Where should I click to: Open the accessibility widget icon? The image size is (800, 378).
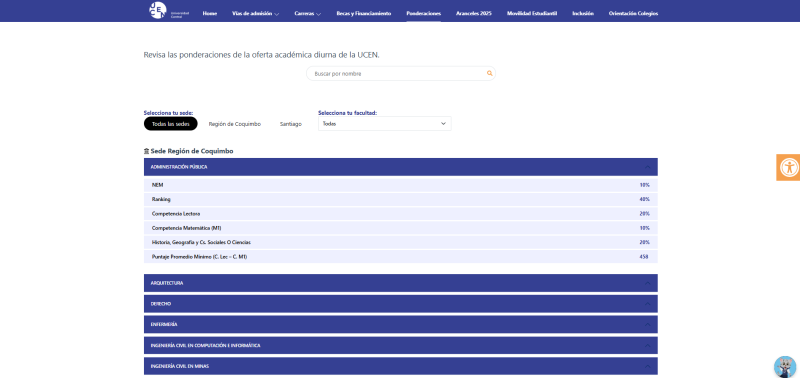tap(789, 167)
